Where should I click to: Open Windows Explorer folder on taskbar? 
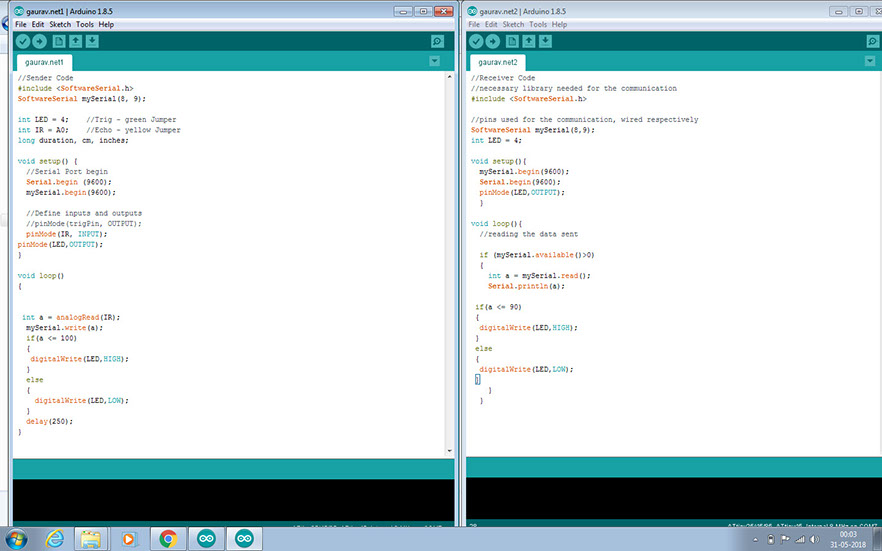click(91, 539)
